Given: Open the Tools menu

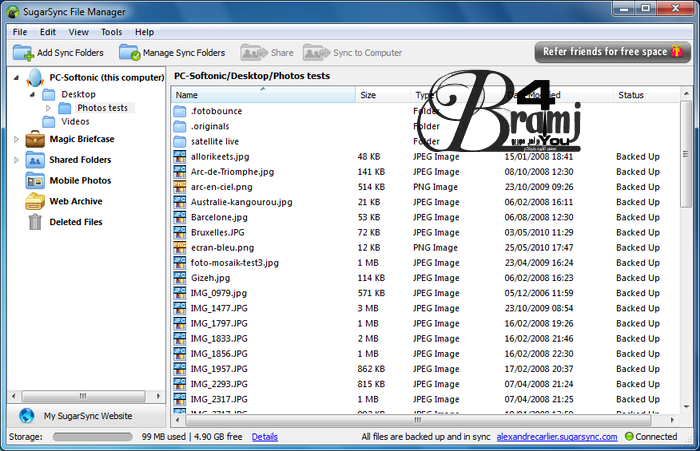Looking at the screenshot, I should [111, 32].
